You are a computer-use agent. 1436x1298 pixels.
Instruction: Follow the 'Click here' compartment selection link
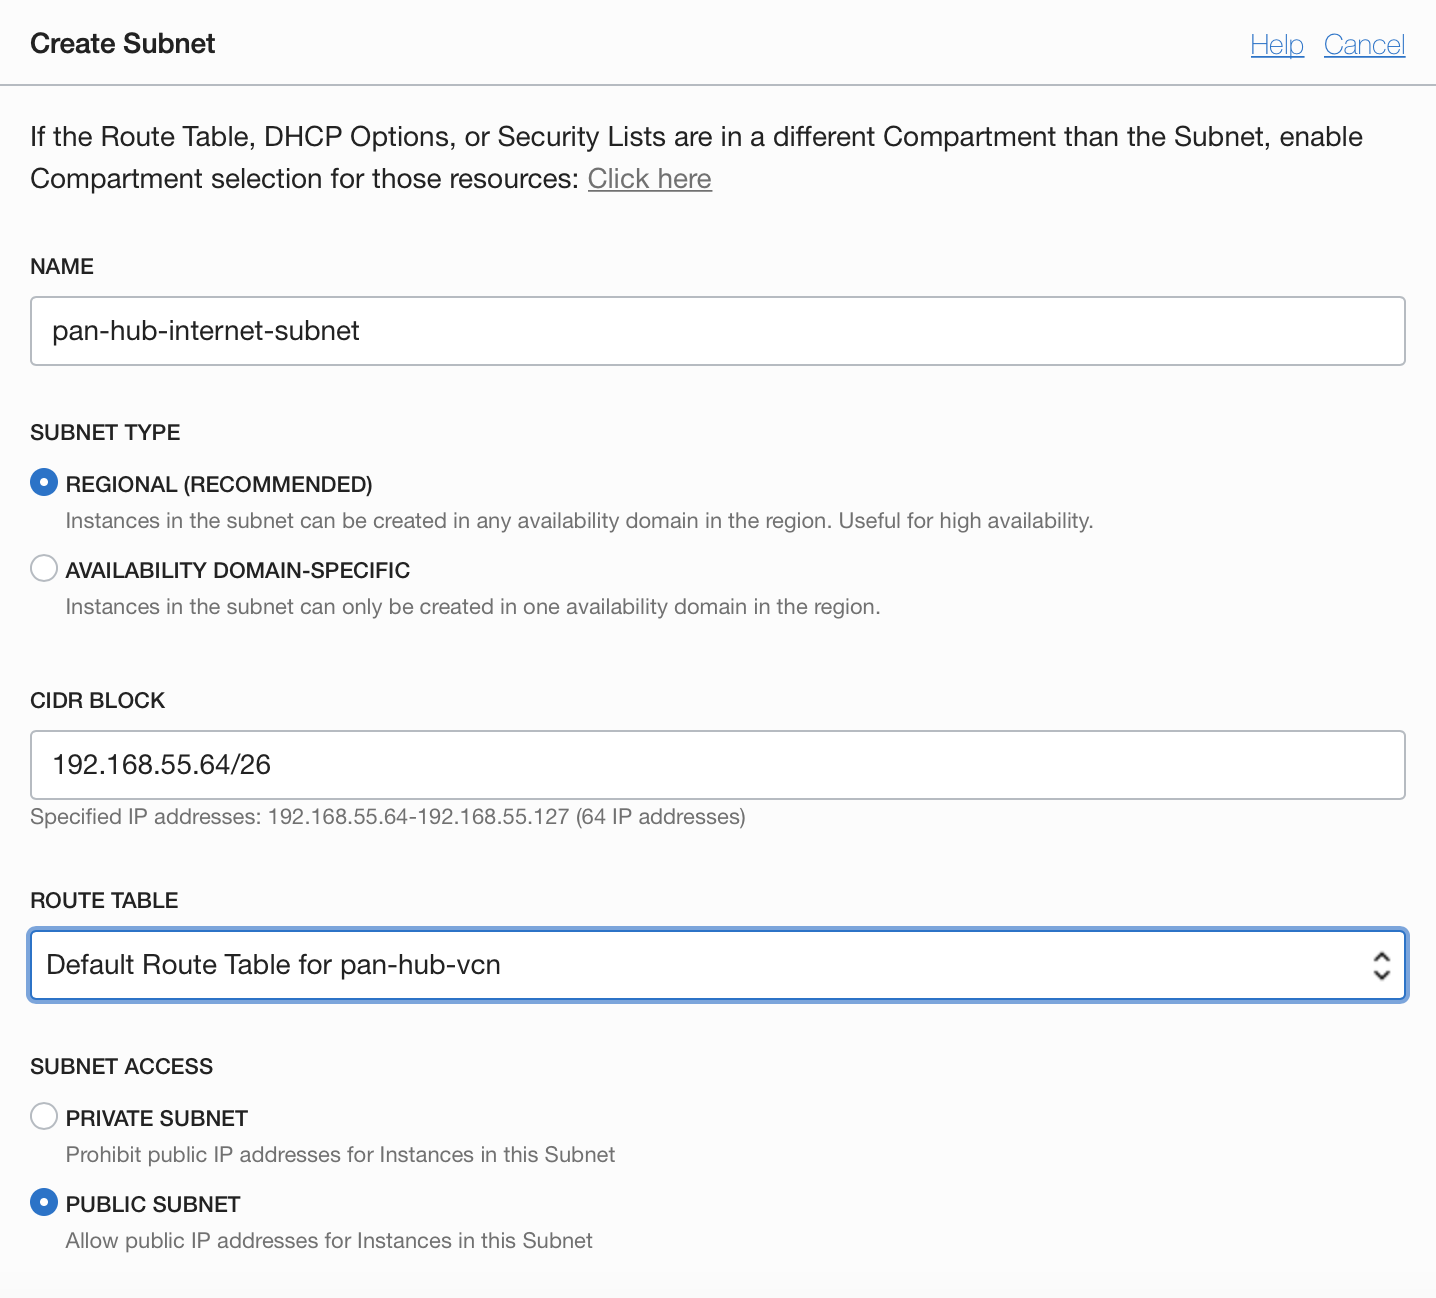pos(649,178)
